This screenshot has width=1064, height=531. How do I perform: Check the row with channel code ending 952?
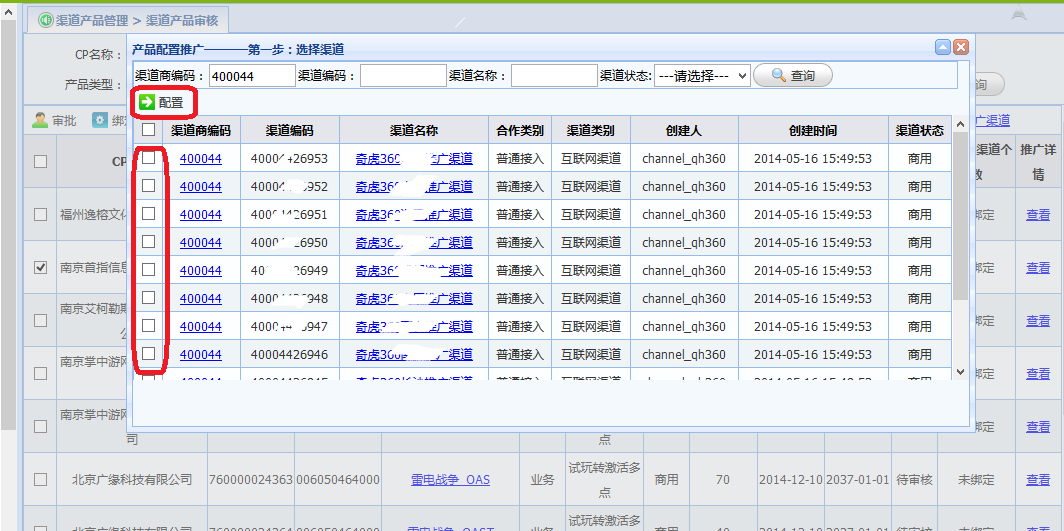(x=149, y=186)
